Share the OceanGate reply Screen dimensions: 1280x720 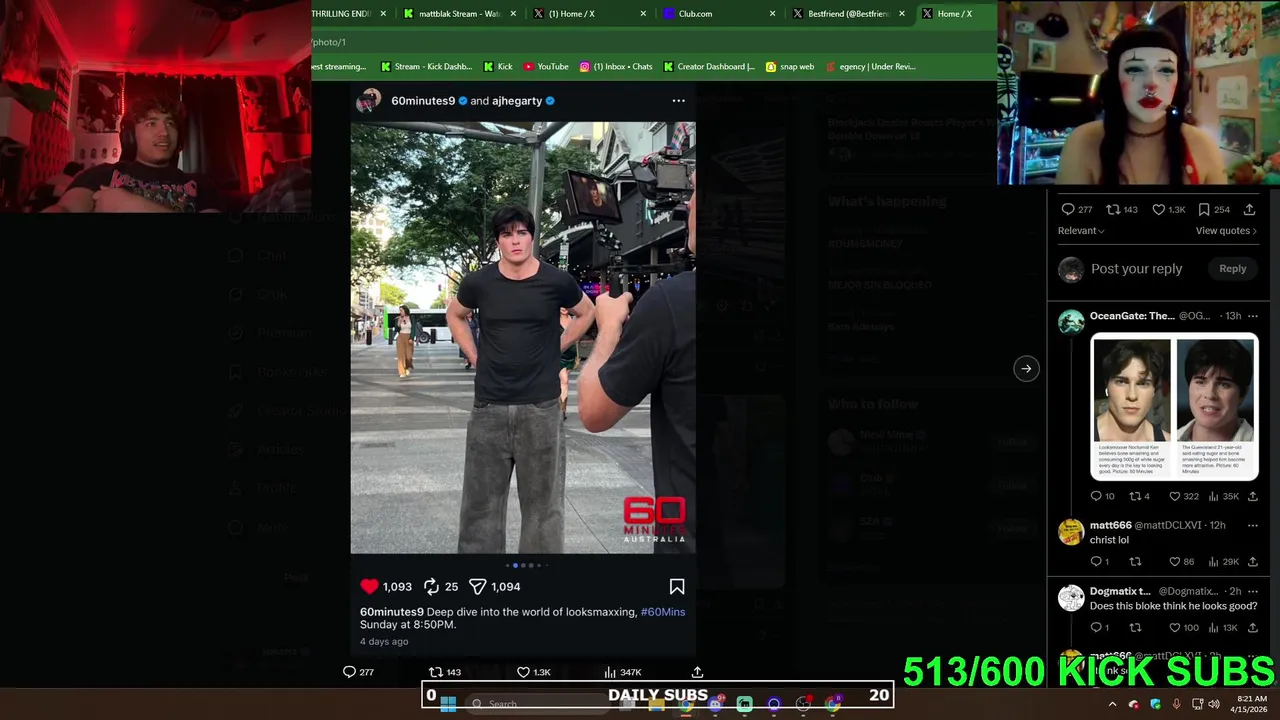pos(1252,496)
